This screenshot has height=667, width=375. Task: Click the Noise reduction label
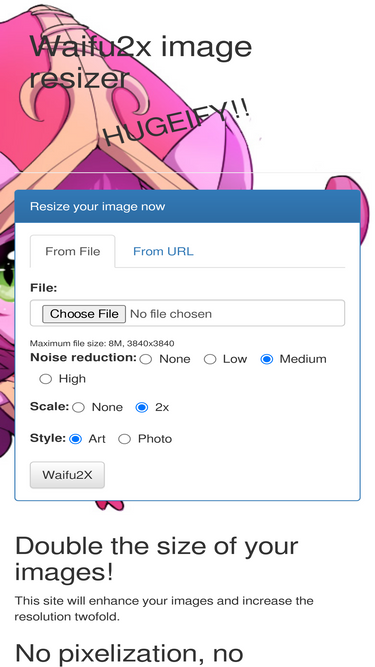(83, 358)
